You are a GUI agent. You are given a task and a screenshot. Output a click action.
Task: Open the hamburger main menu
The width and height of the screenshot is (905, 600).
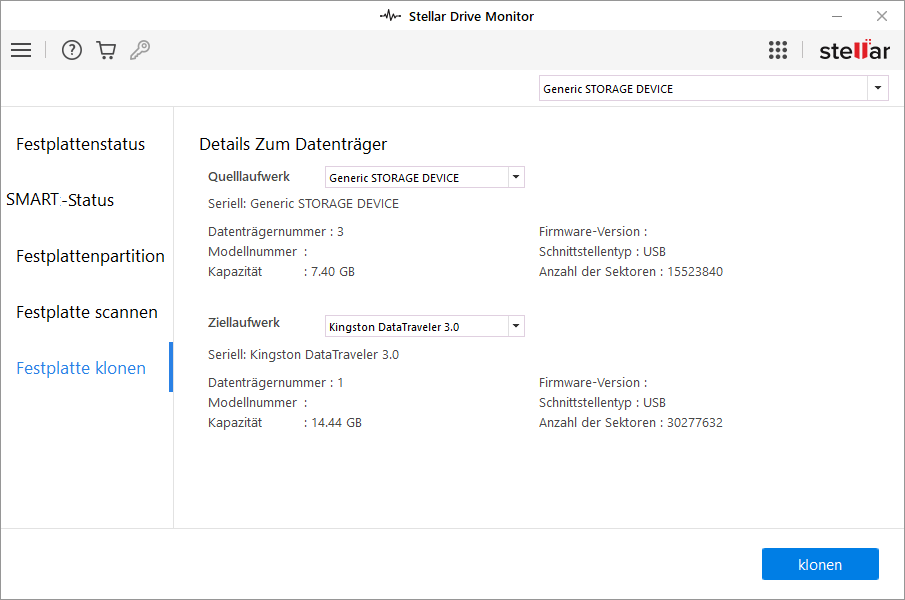21,50
